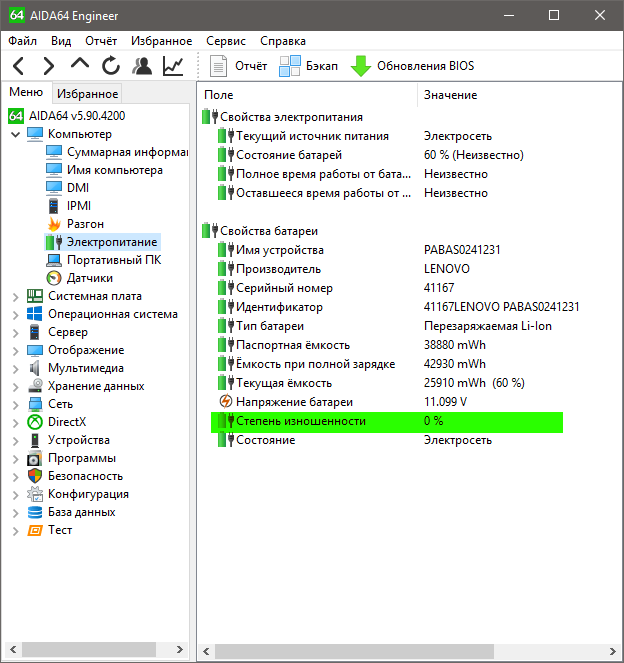The width and height of the screenshot is (624, 663).
Task: Open user management with the person icon
Action: tap(142, 66)
